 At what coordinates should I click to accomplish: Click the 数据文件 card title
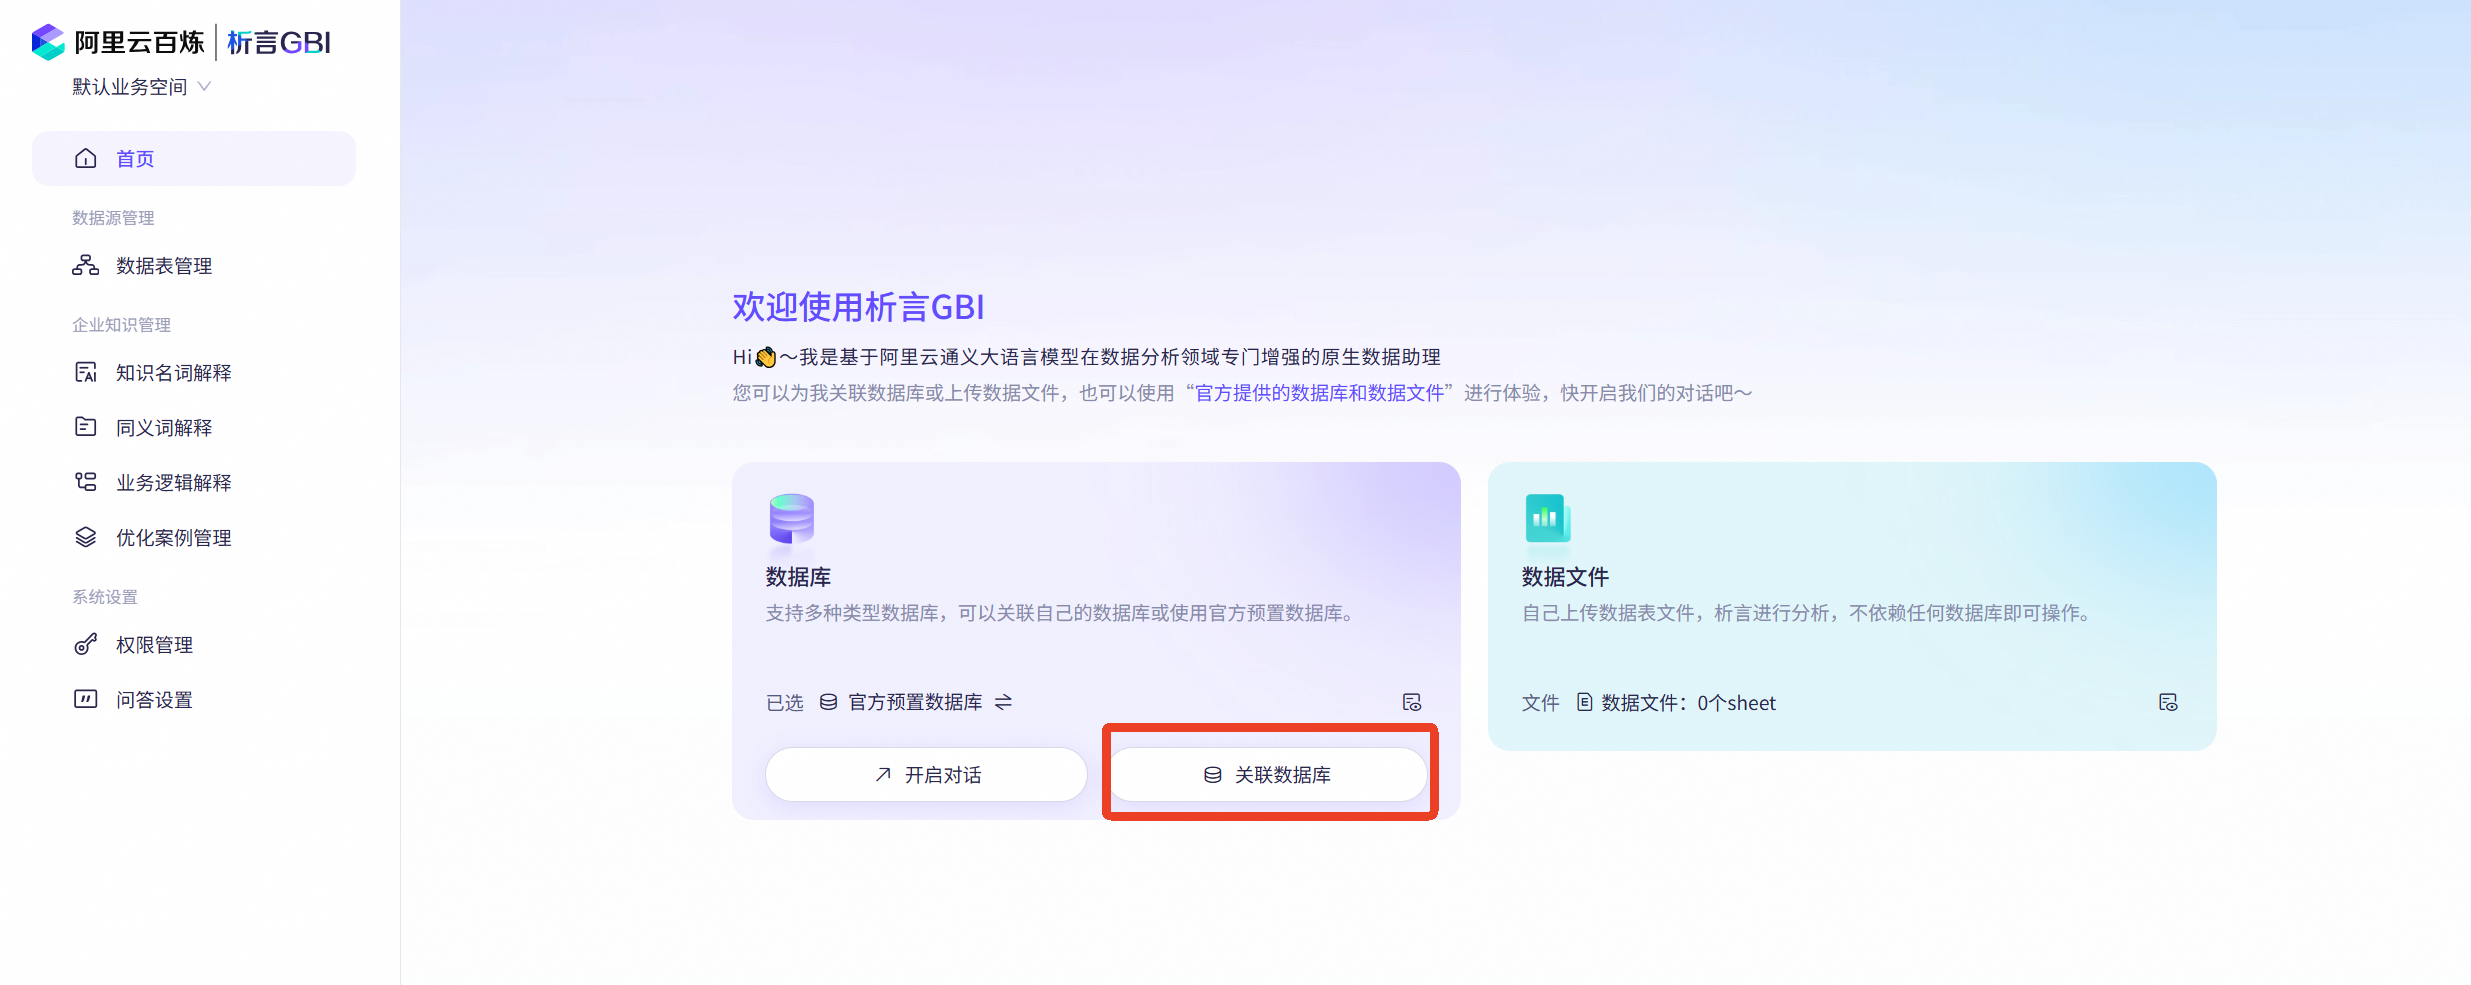[1565, 577]
